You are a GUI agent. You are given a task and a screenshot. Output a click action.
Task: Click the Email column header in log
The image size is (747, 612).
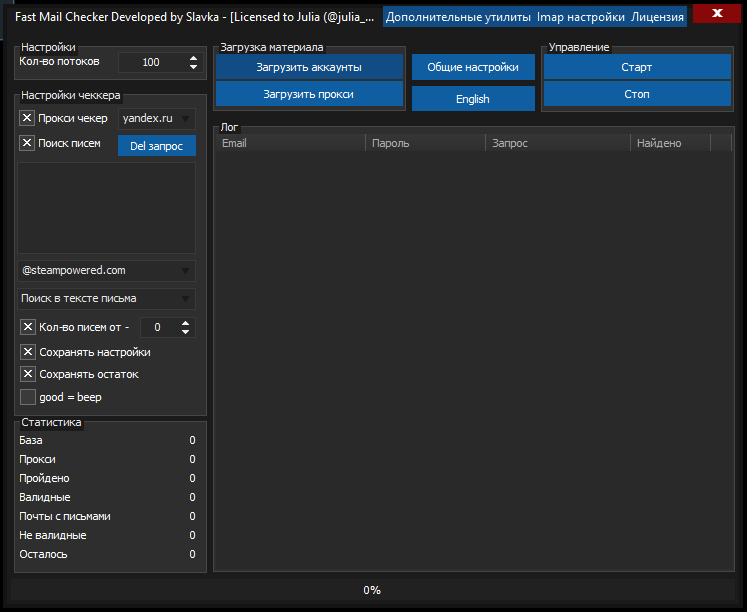290,143
